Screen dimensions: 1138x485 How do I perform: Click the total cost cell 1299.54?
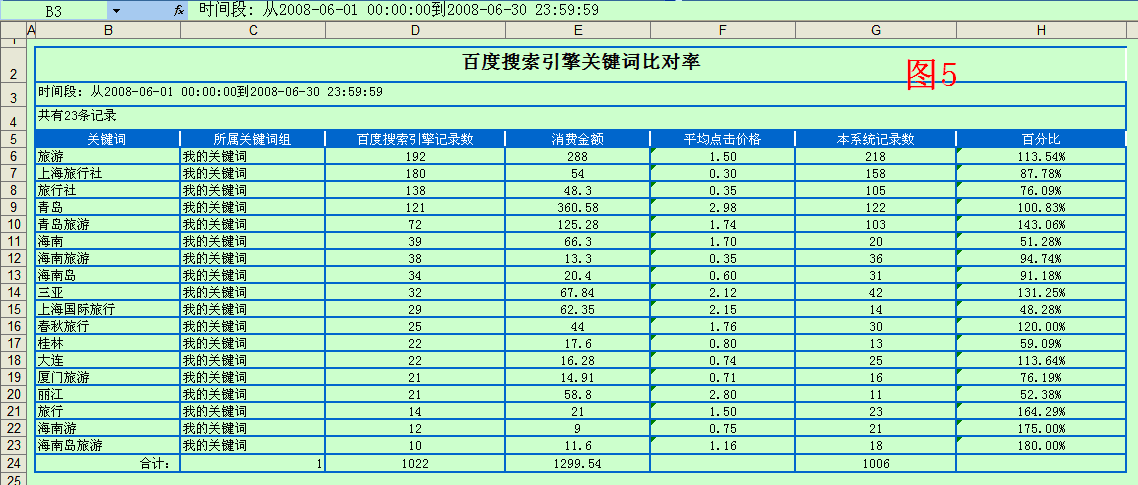(x=577, y=464)
